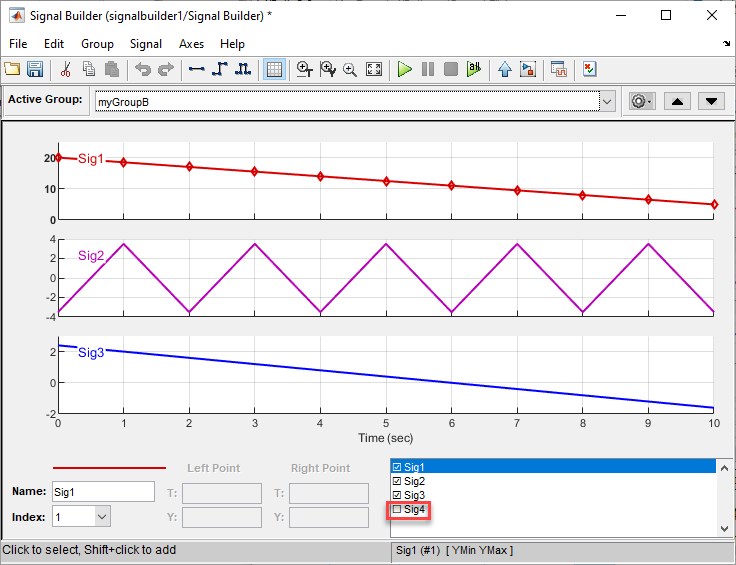Click the Time (sec) axis label
The width and height of the screenshot is (736, 565).
(x=385, y=438)
